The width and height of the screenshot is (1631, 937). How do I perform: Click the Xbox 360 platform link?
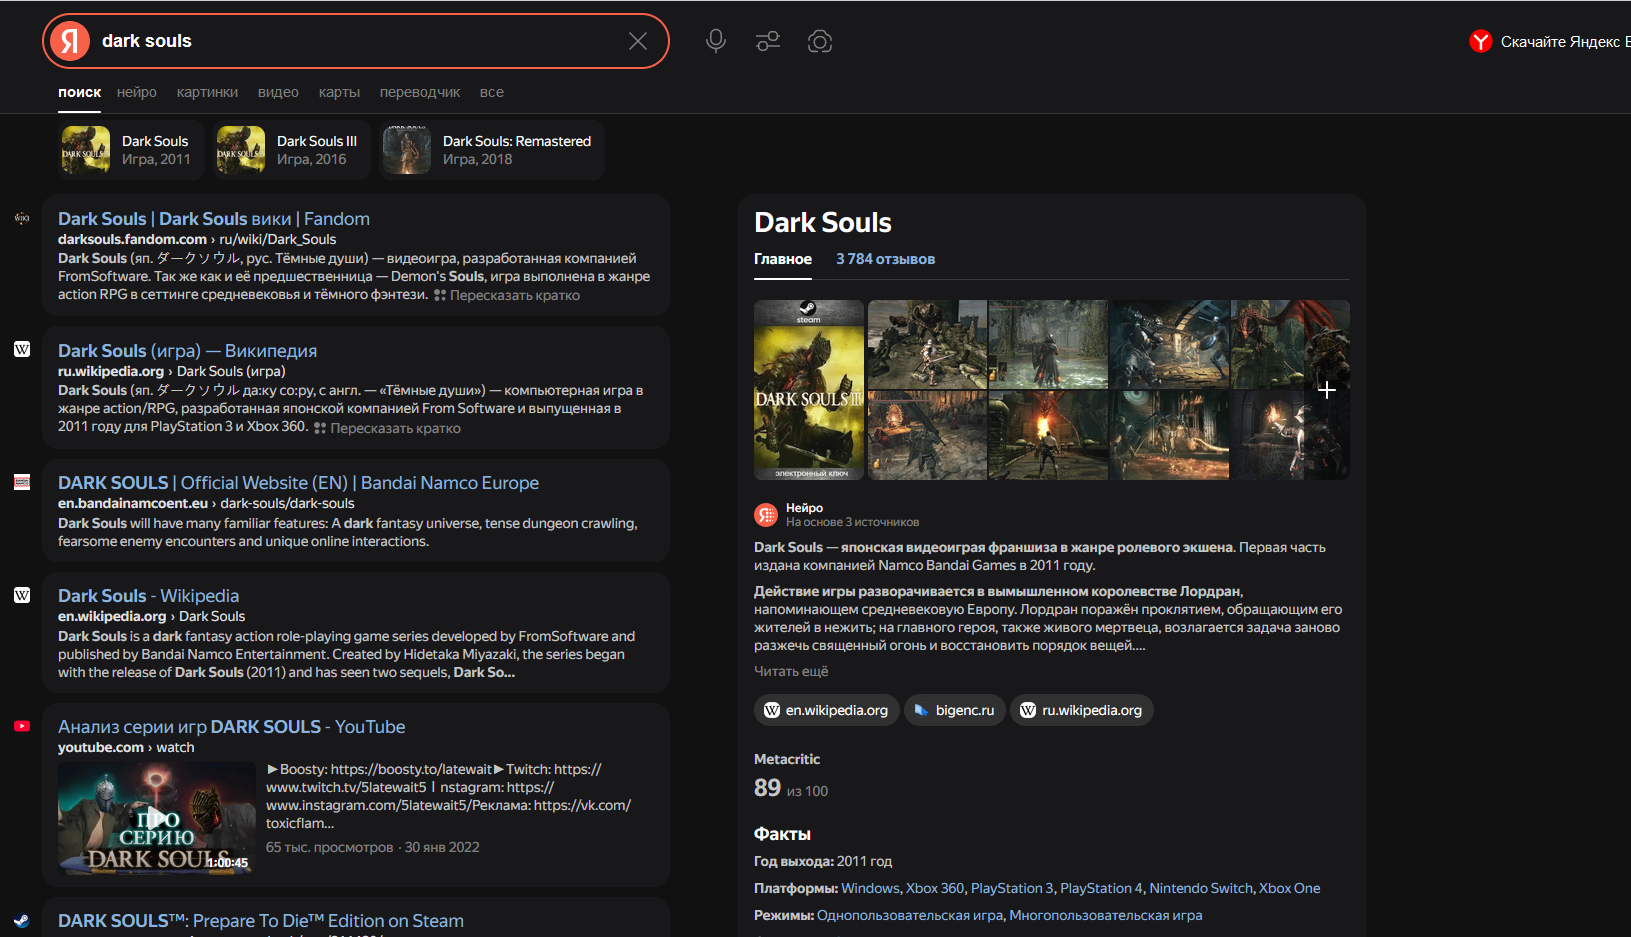(x=935, y=888)
